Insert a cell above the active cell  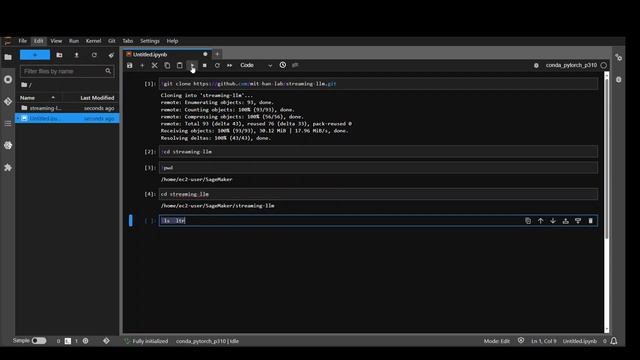point(566,221)
